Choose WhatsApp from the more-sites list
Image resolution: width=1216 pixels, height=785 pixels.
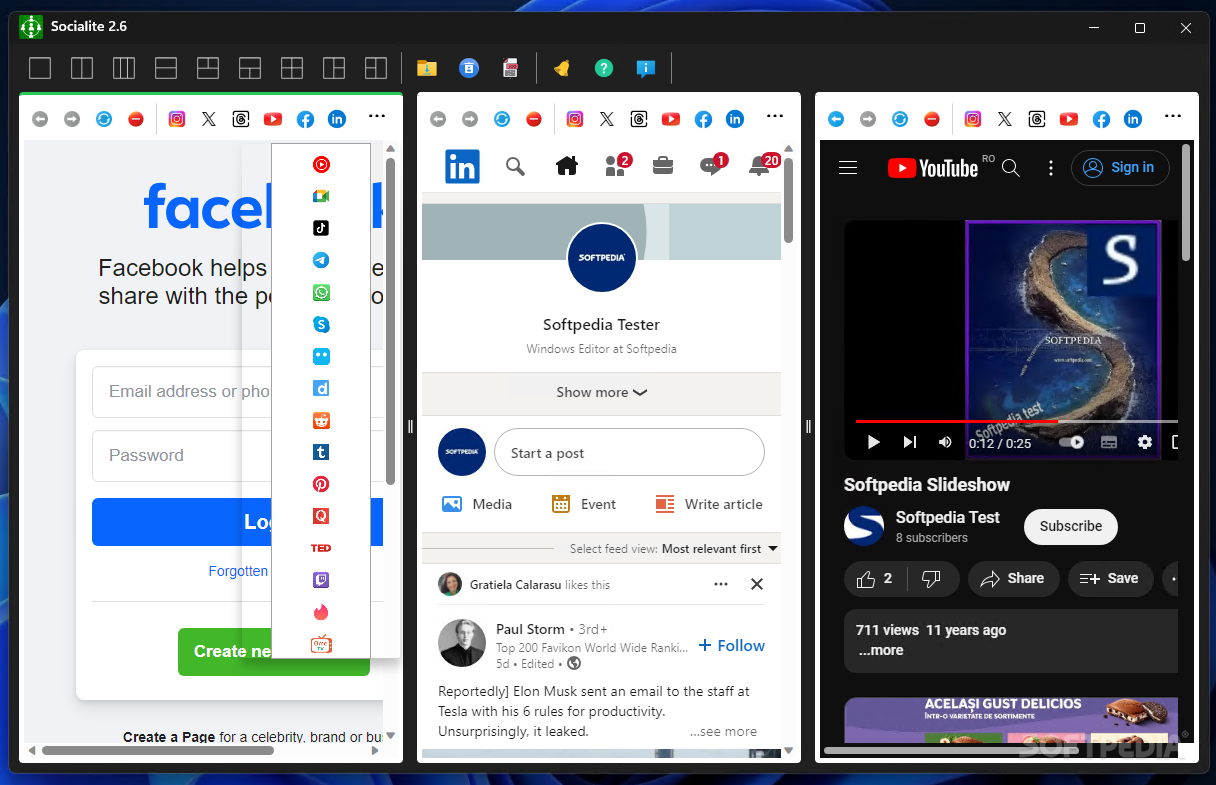click(x=321, y=292)
